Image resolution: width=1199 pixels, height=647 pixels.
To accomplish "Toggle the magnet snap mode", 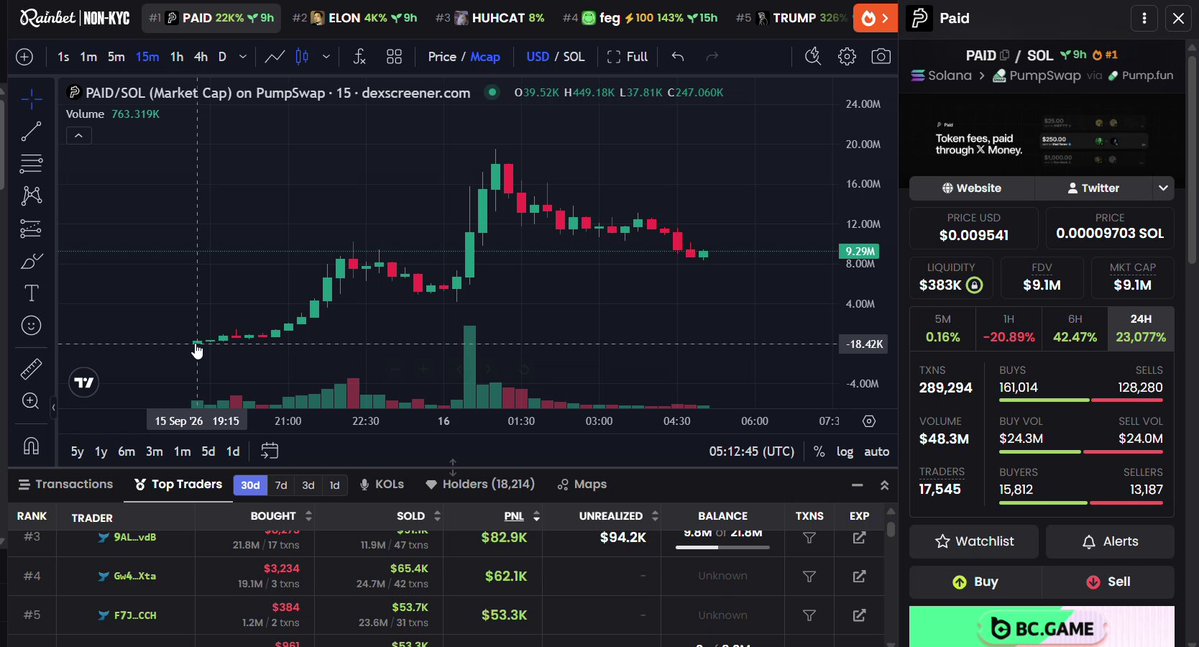I will click(31, 445).
